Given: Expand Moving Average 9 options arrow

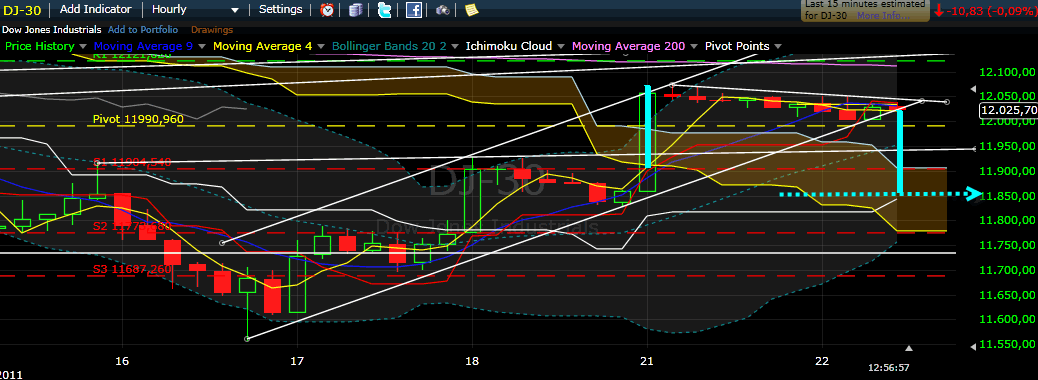Looking at the screenshot, I should click(x=202, y=46).
